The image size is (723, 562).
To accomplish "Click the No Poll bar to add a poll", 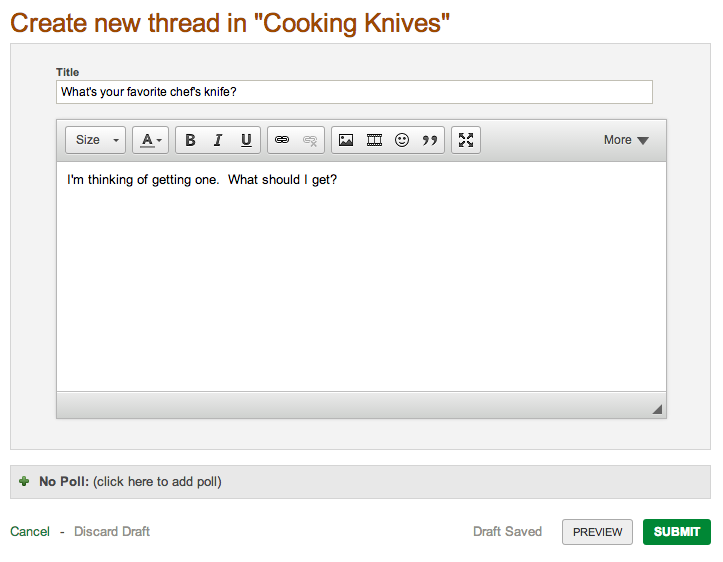I will [x=361, y=482].
